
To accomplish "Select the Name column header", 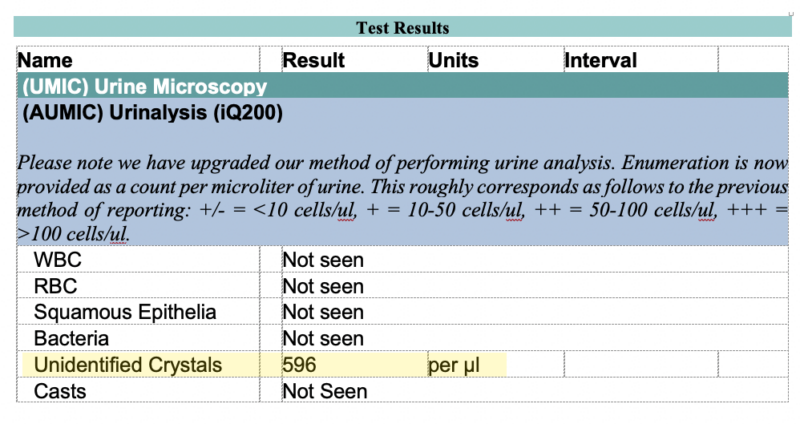I will coord(45,60).
